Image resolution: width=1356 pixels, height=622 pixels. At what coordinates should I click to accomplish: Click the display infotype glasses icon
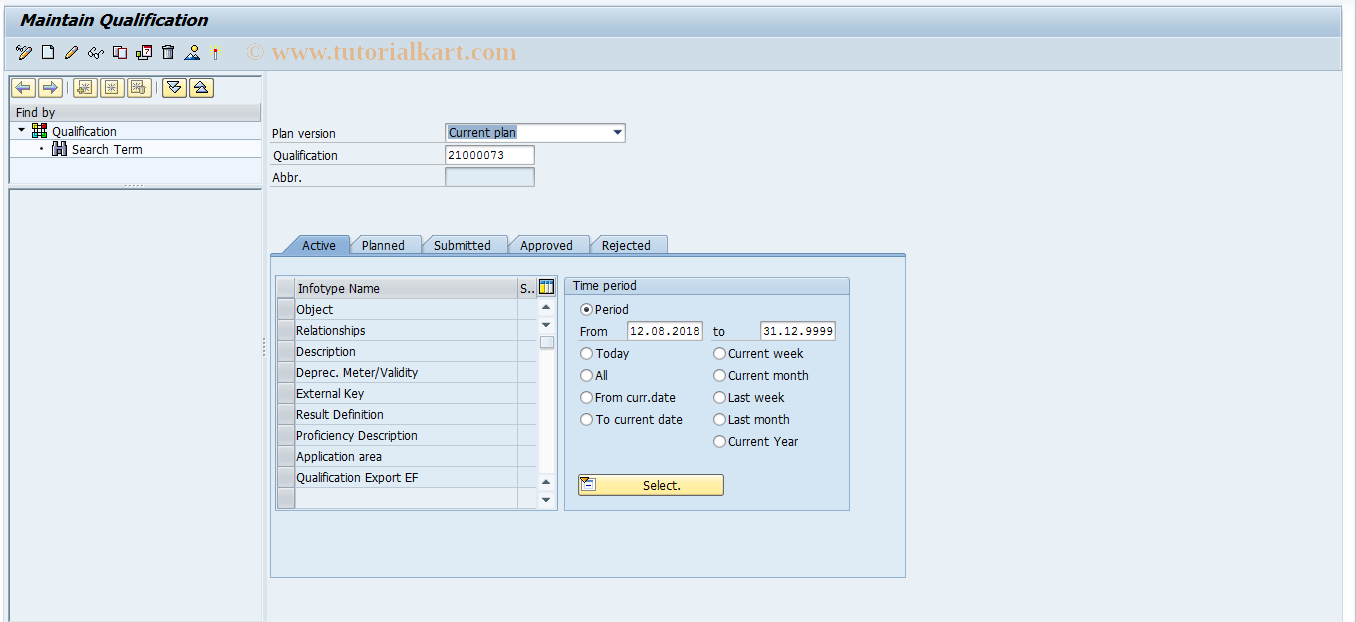95,52
